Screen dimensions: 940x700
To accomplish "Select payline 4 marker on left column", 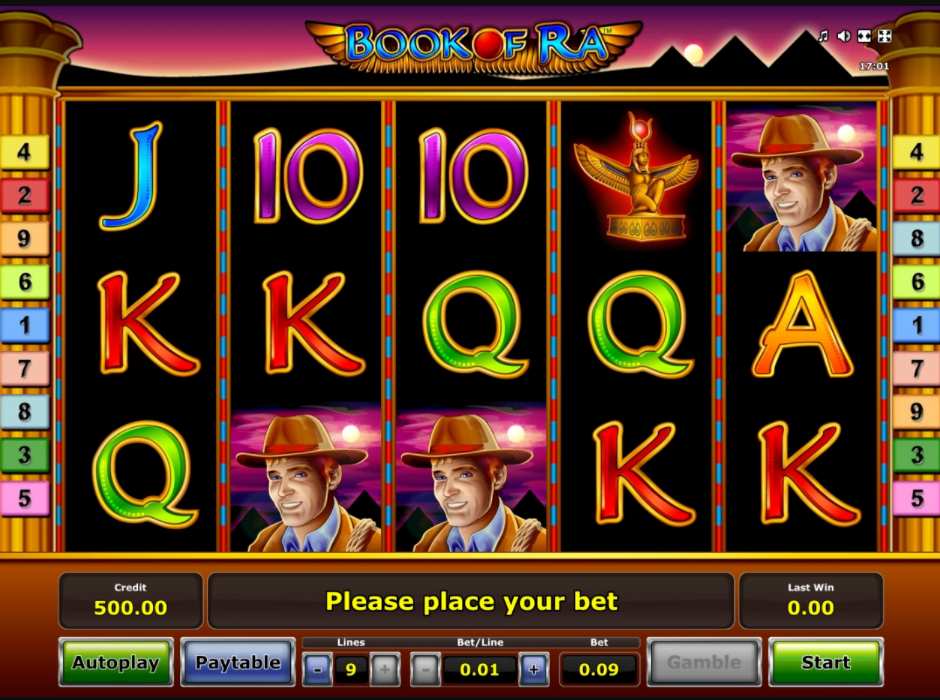I will tap(24, 152).
